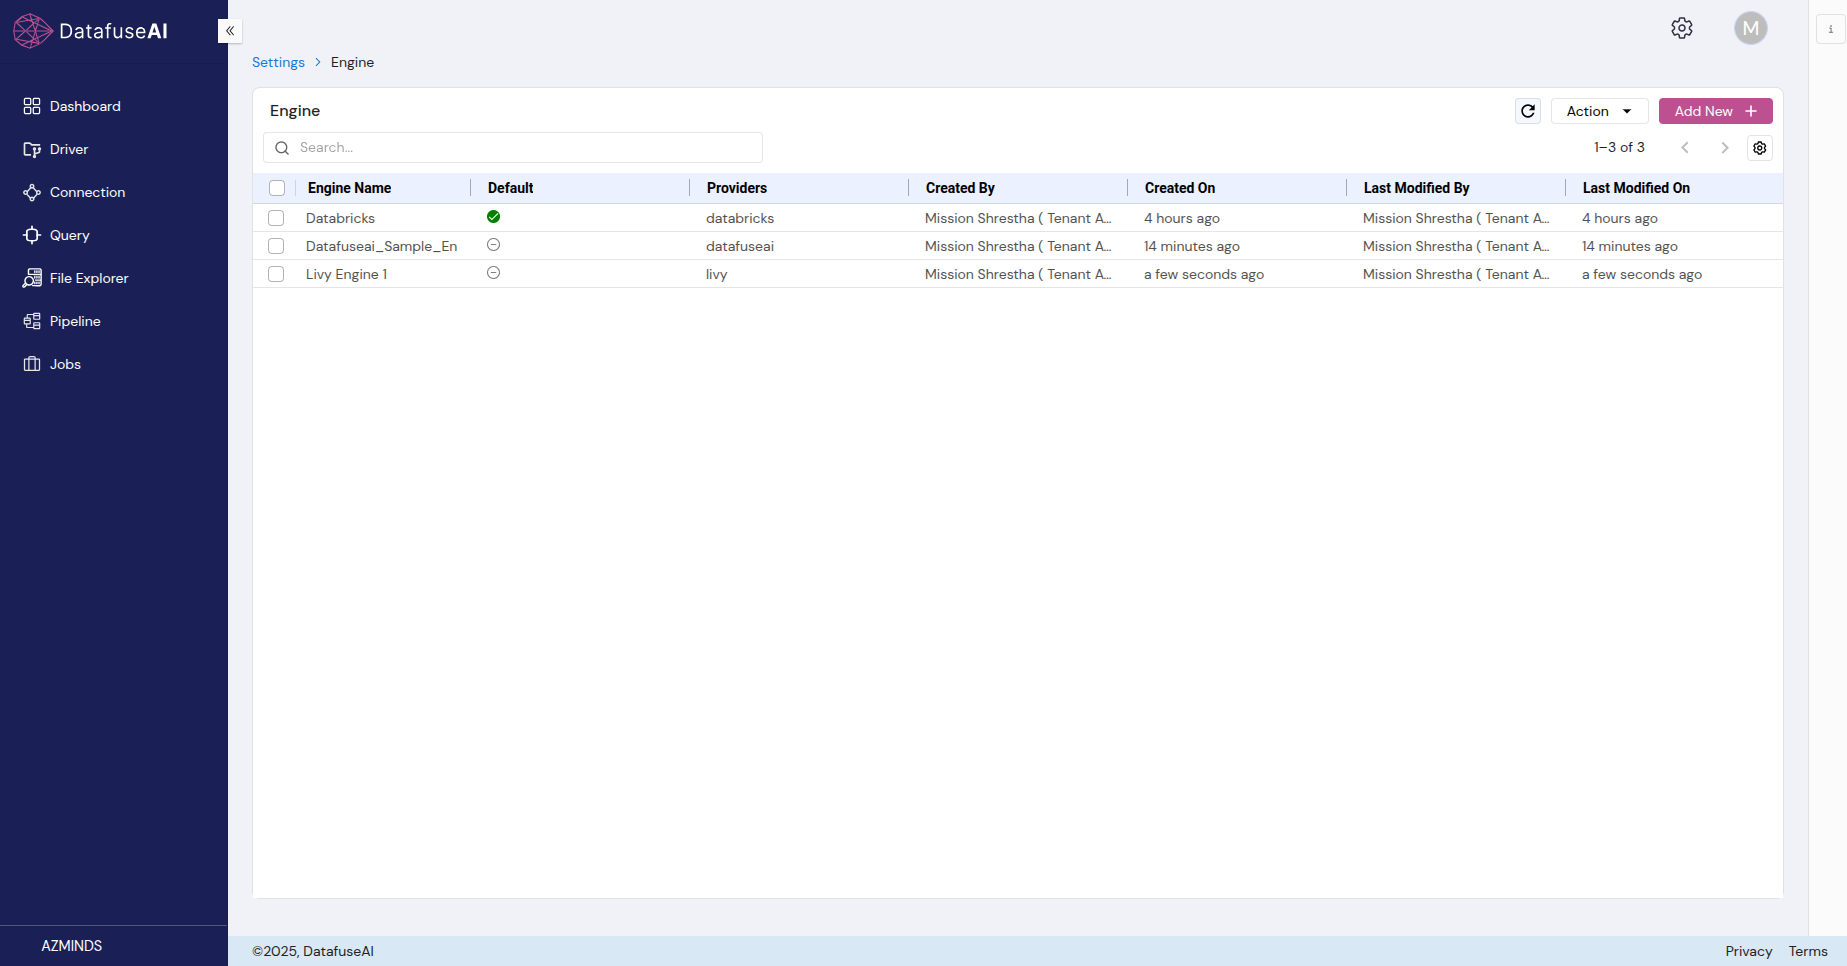Set Livy Engine 1 as default icon
The image size is (1847, 966).
(493, 273)
